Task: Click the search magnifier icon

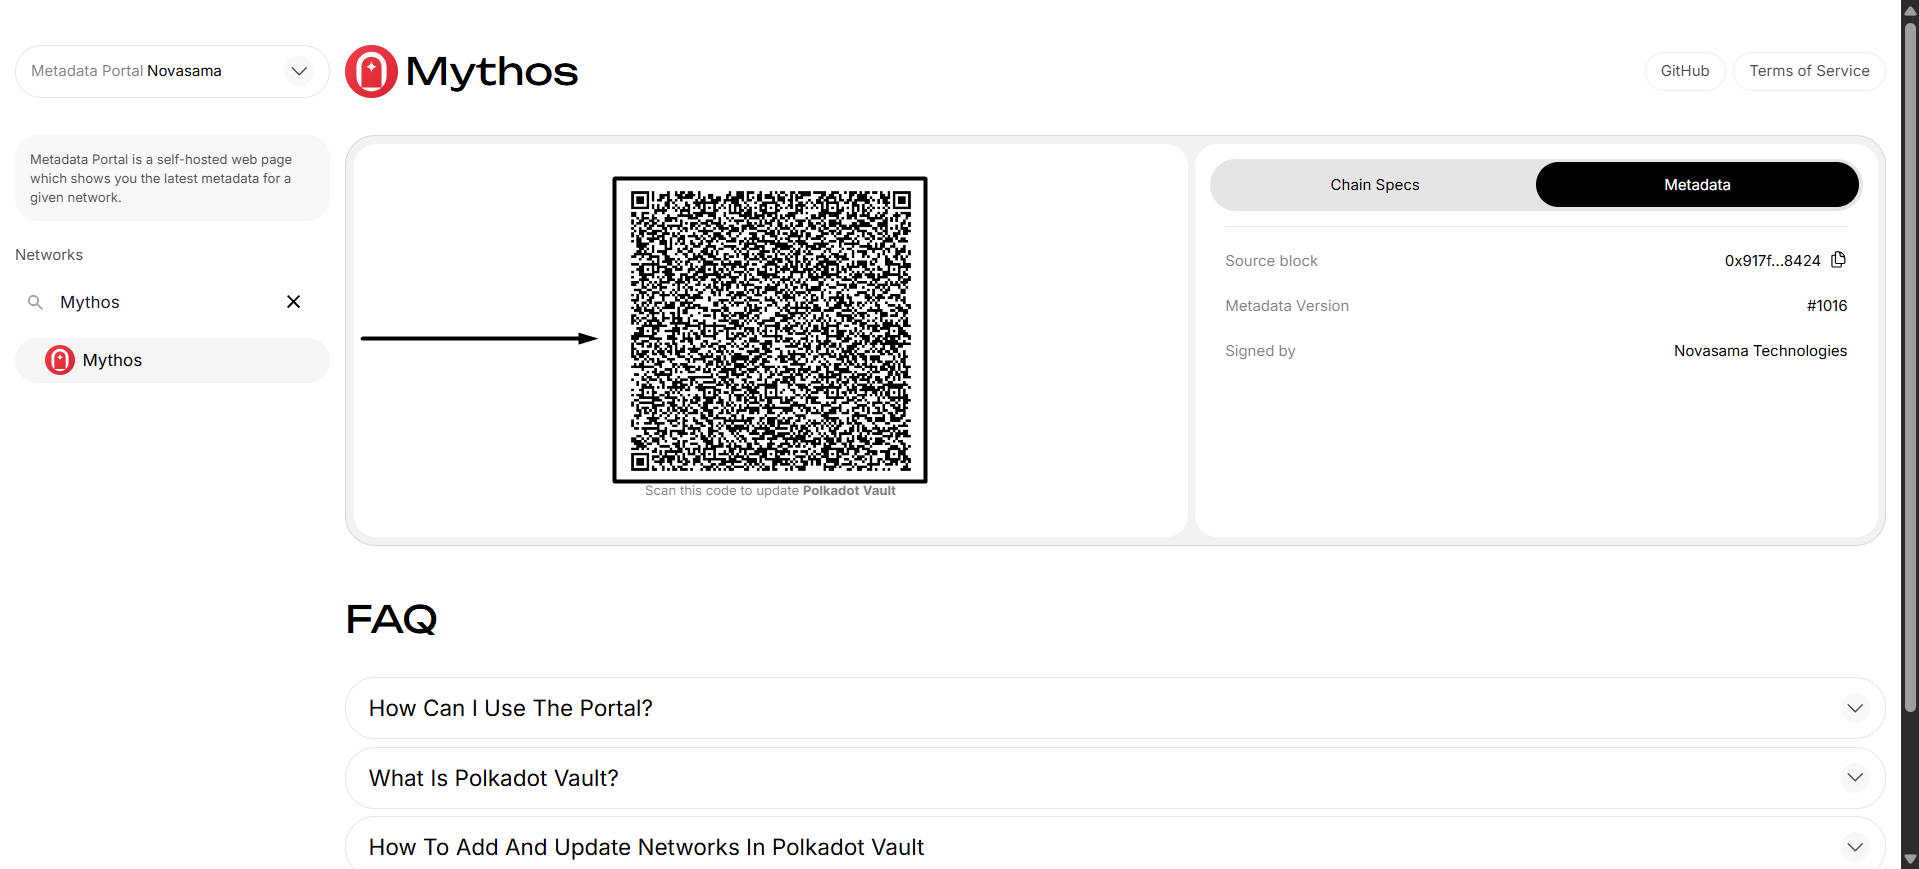Action: point(35,302)
